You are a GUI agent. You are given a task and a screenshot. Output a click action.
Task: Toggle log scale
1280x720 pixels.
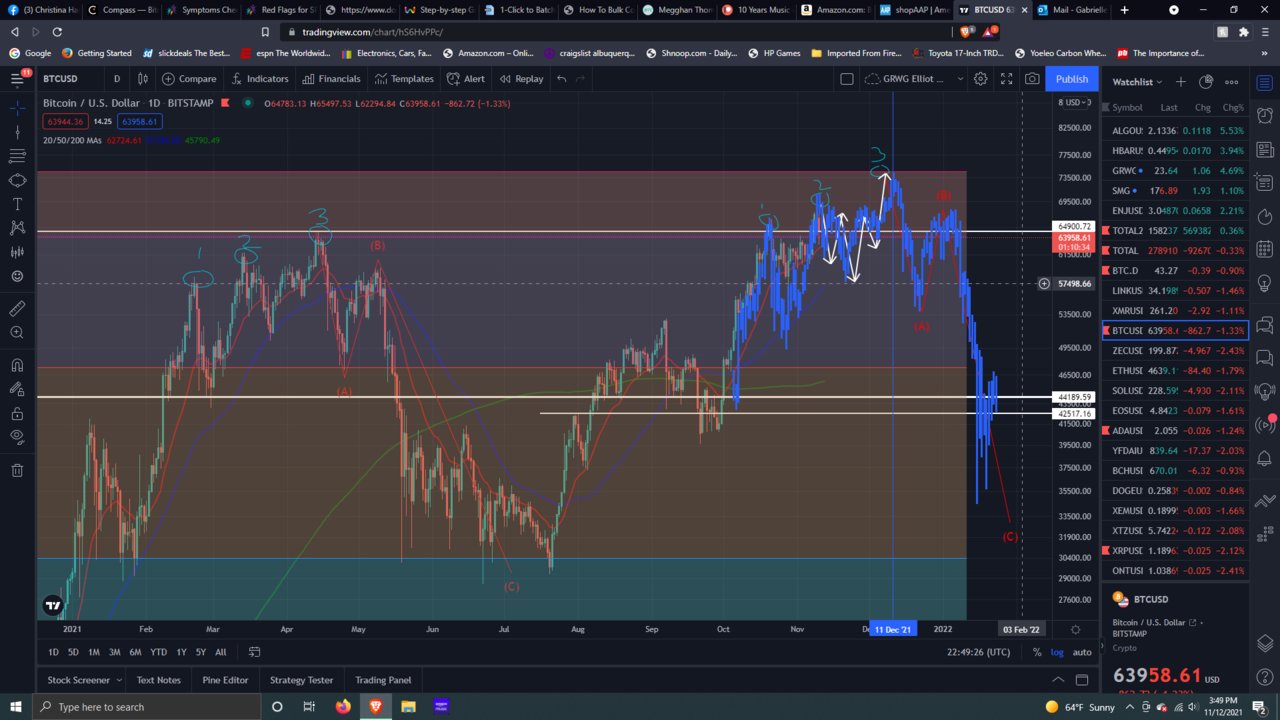pos(1057,652)
